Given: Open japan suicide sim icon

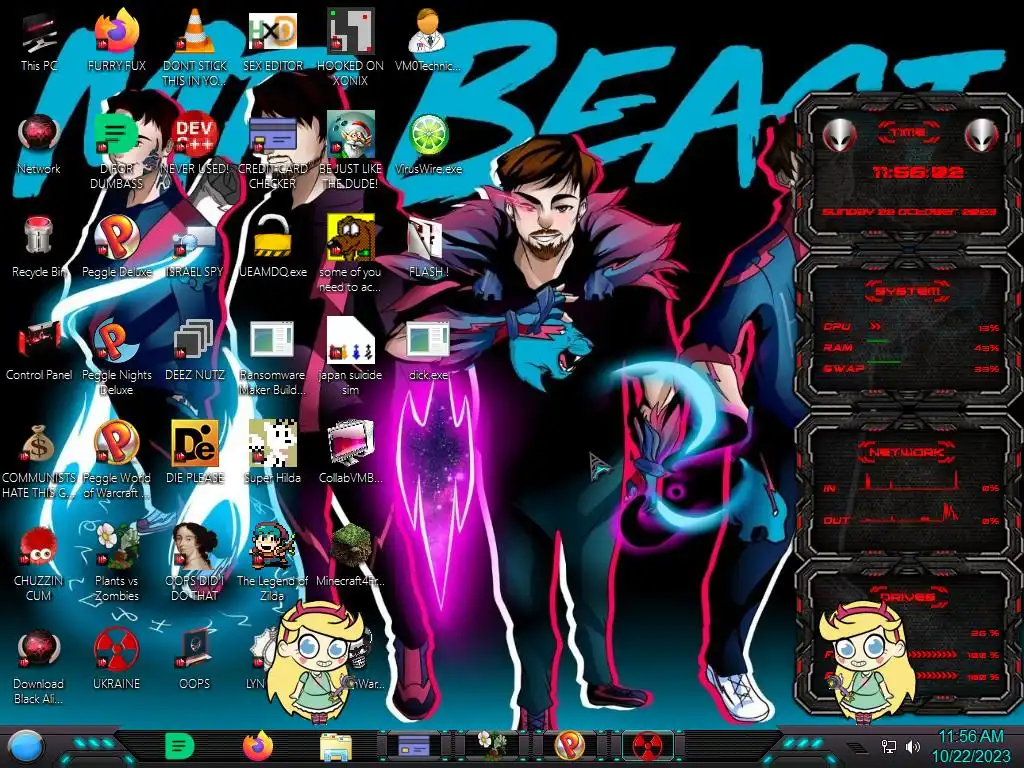Looking at the screenshot, I should (351, 341).
